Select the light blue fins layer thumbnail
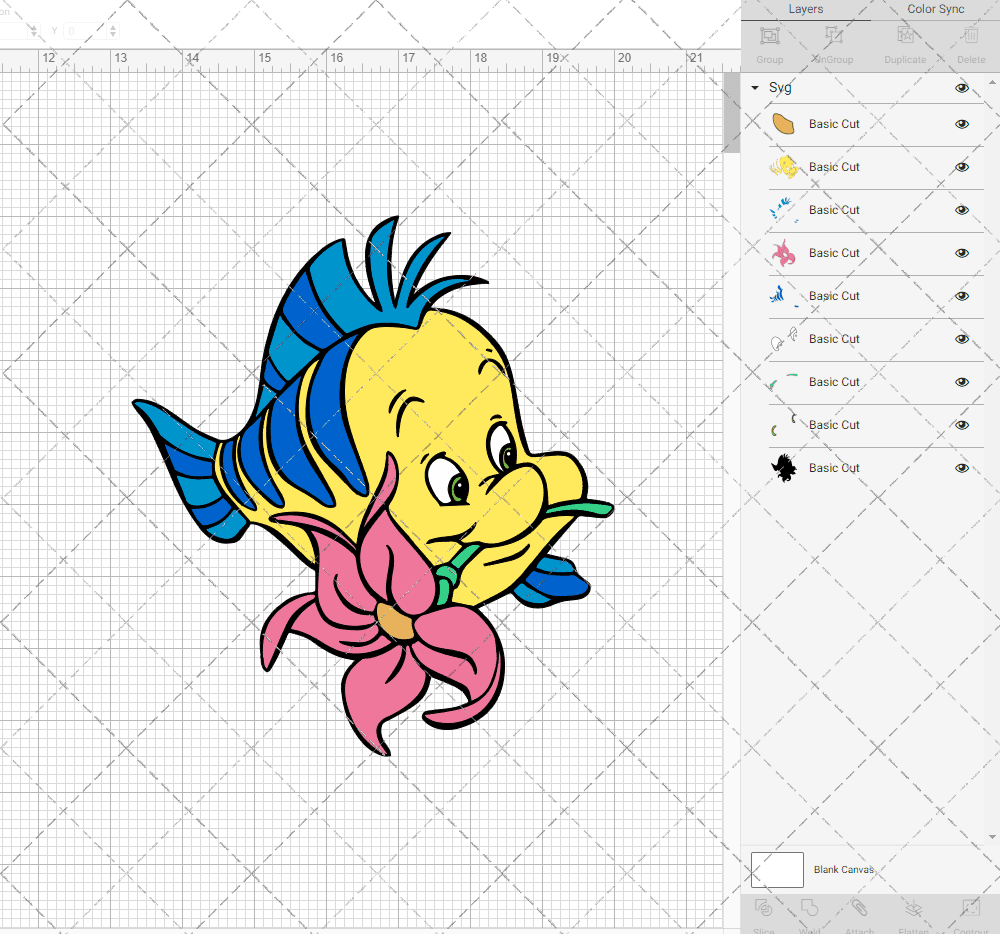 coord(784,210)
